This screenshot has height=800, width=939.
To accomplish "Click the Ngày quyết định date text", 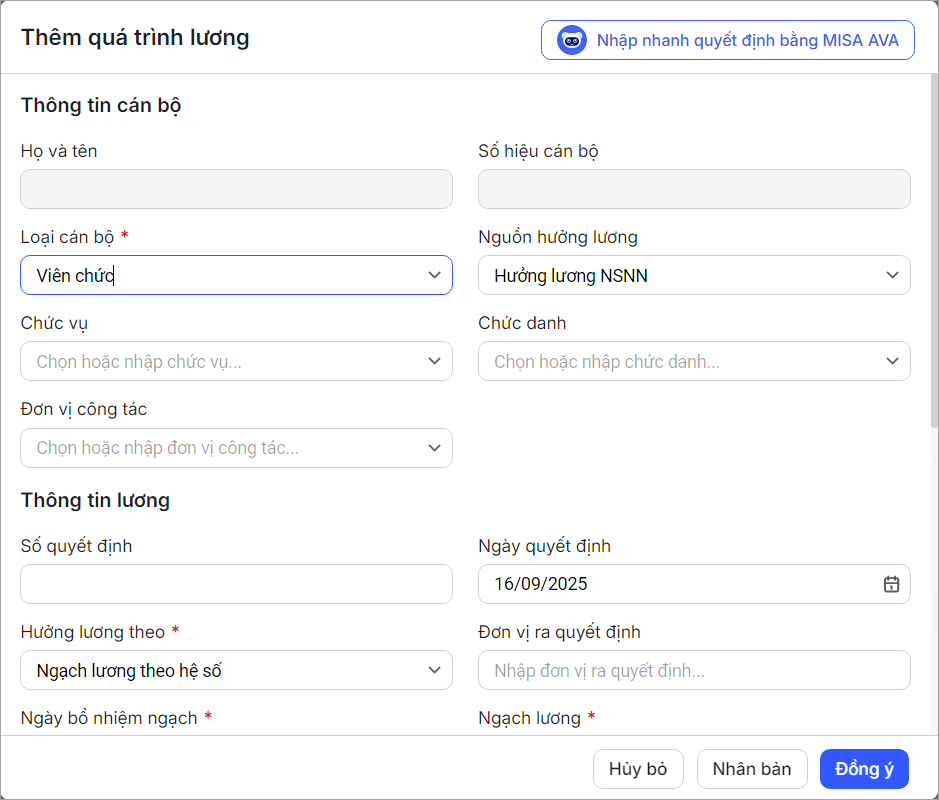I will click(542, 584).
